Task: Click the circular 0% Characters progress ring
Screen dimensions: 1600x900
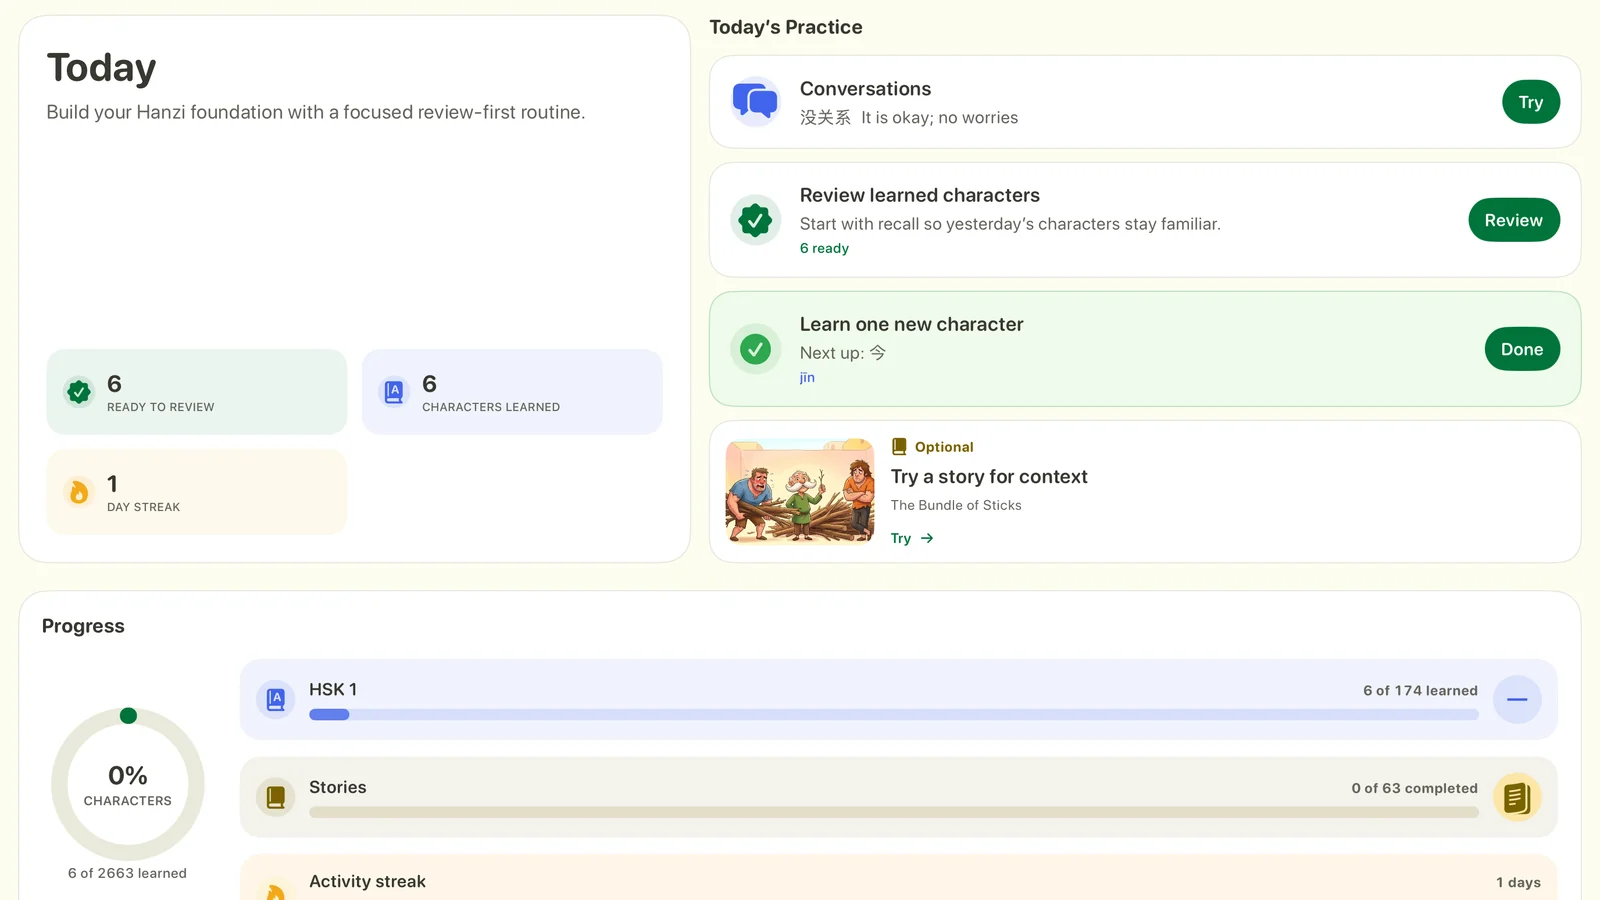Action: pos(128,784)
